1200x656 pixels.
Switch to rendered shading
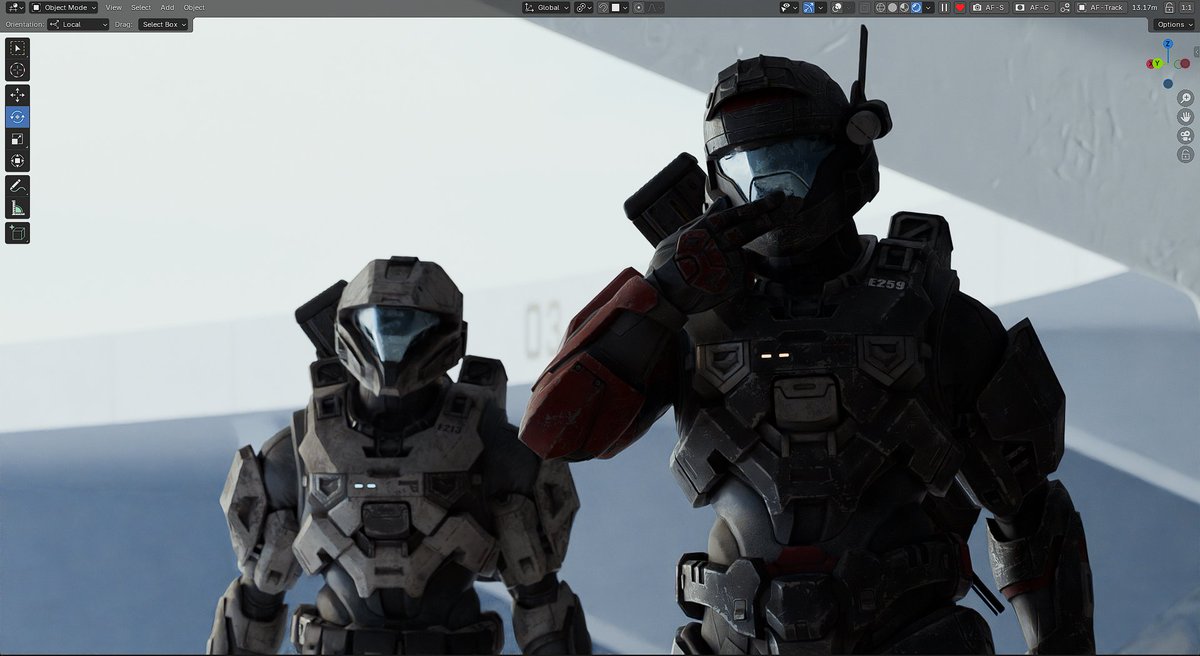[x=916, y=7]
